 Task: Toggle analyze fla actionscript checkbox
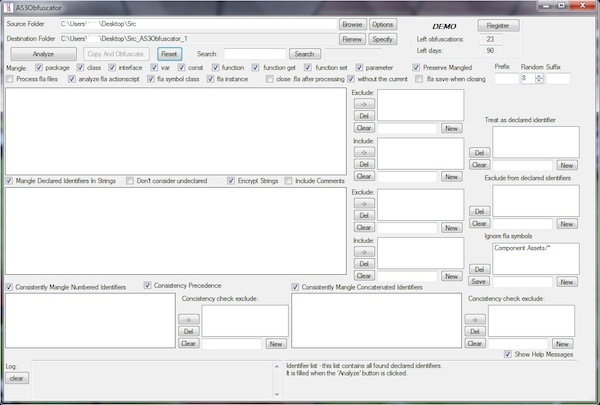click(x=72, y=79)
